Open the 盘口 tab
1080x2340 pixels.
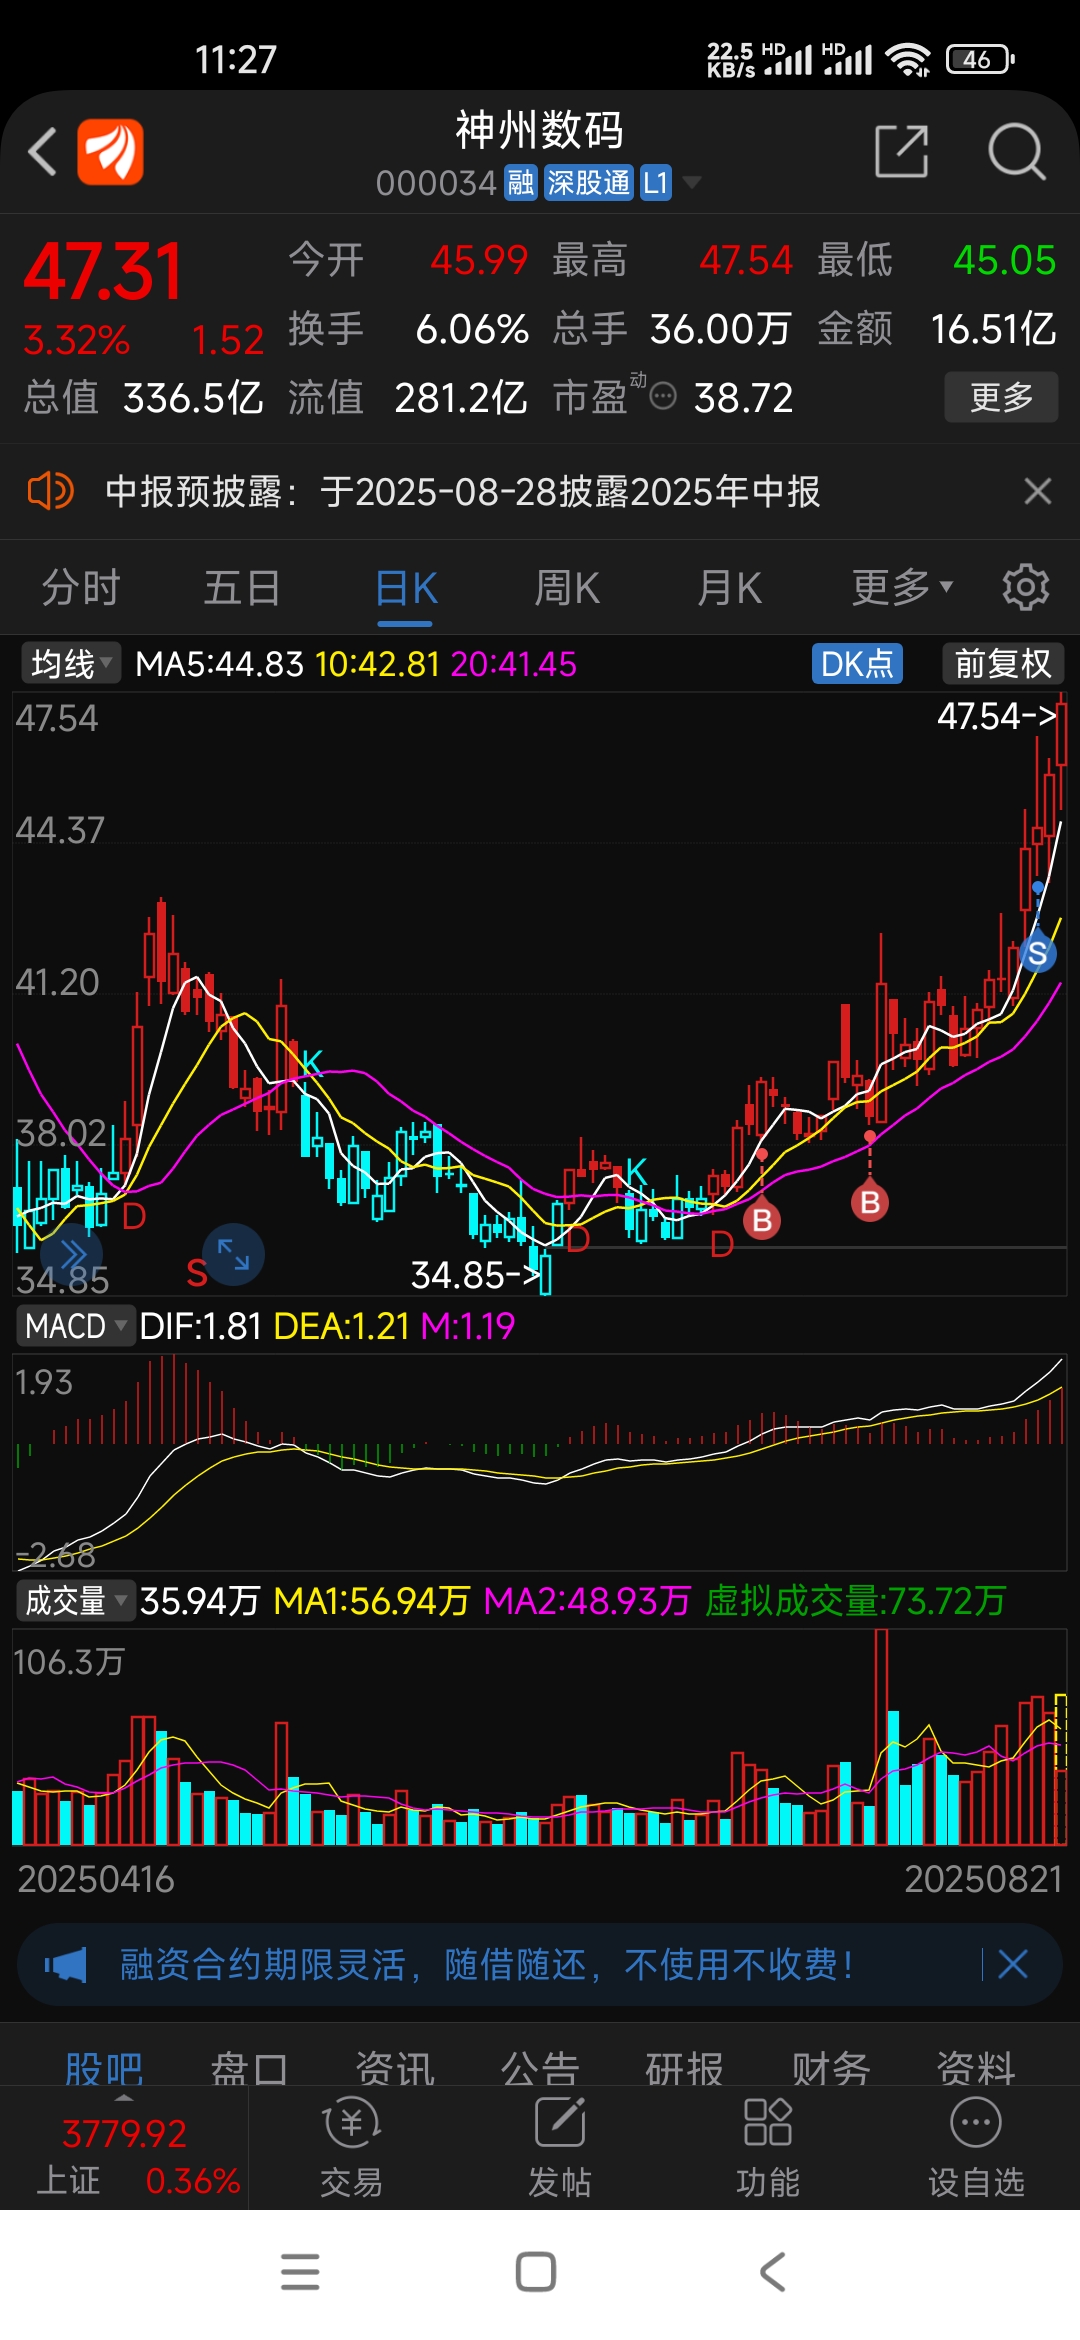click(249, 2068)
